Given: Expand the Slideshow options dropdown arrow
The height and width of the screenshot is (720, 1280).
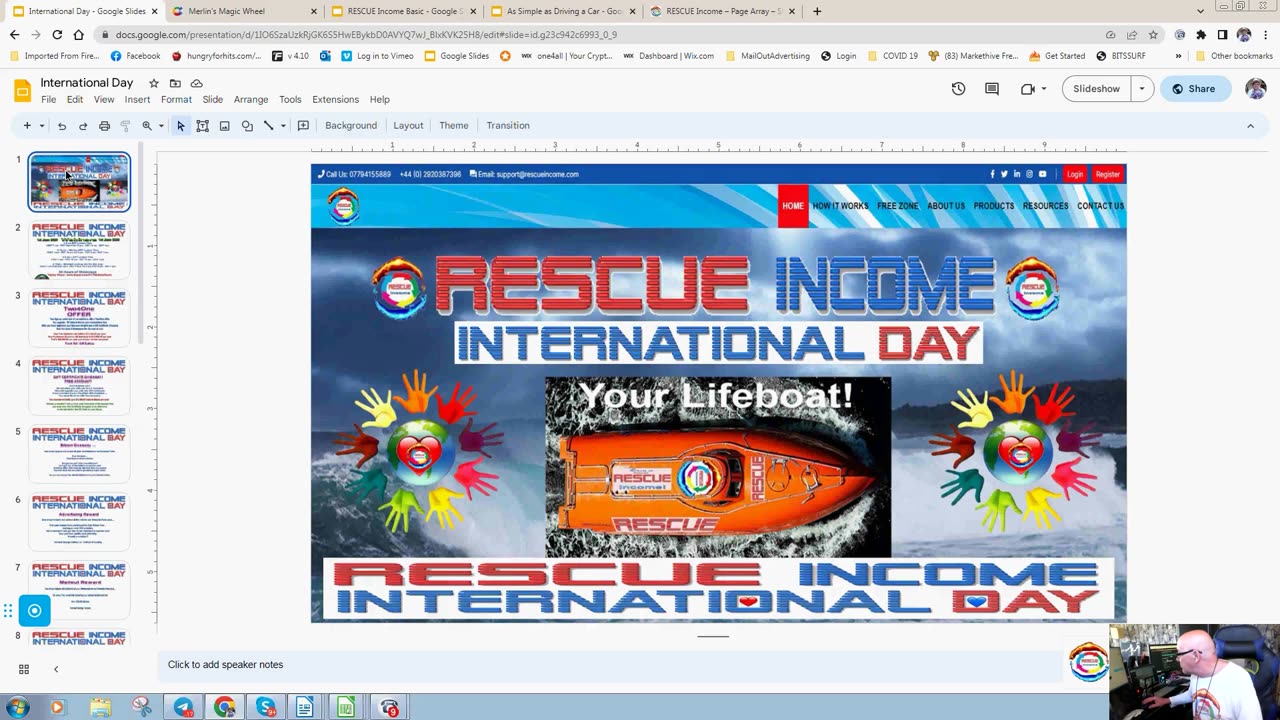Looking at the screenshot, I should (x=1142, y=89).
